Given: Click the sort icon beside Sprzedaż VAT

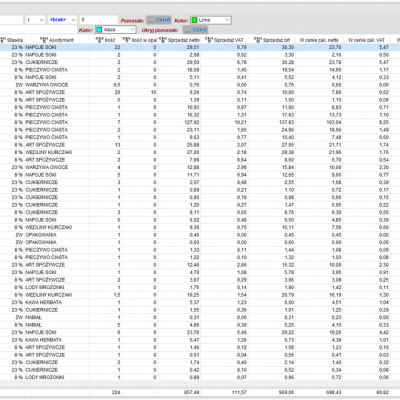Looking at the screenshot, I should [x=209, y=40].
